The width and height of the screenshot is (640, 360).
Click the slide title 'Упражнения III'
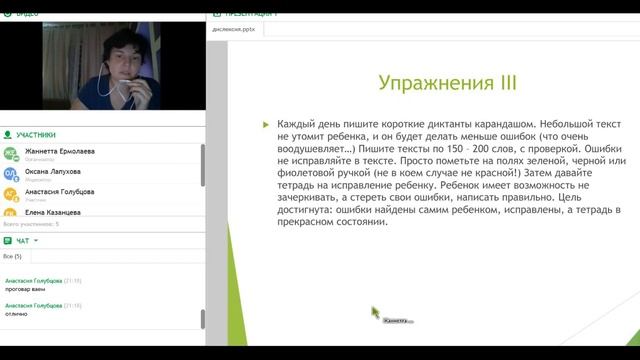click(x=447, y=83)
